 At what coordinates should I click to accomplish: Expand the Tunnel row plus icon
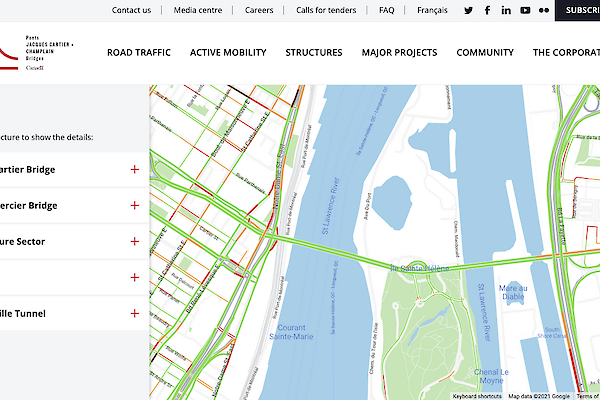[134, 314]
